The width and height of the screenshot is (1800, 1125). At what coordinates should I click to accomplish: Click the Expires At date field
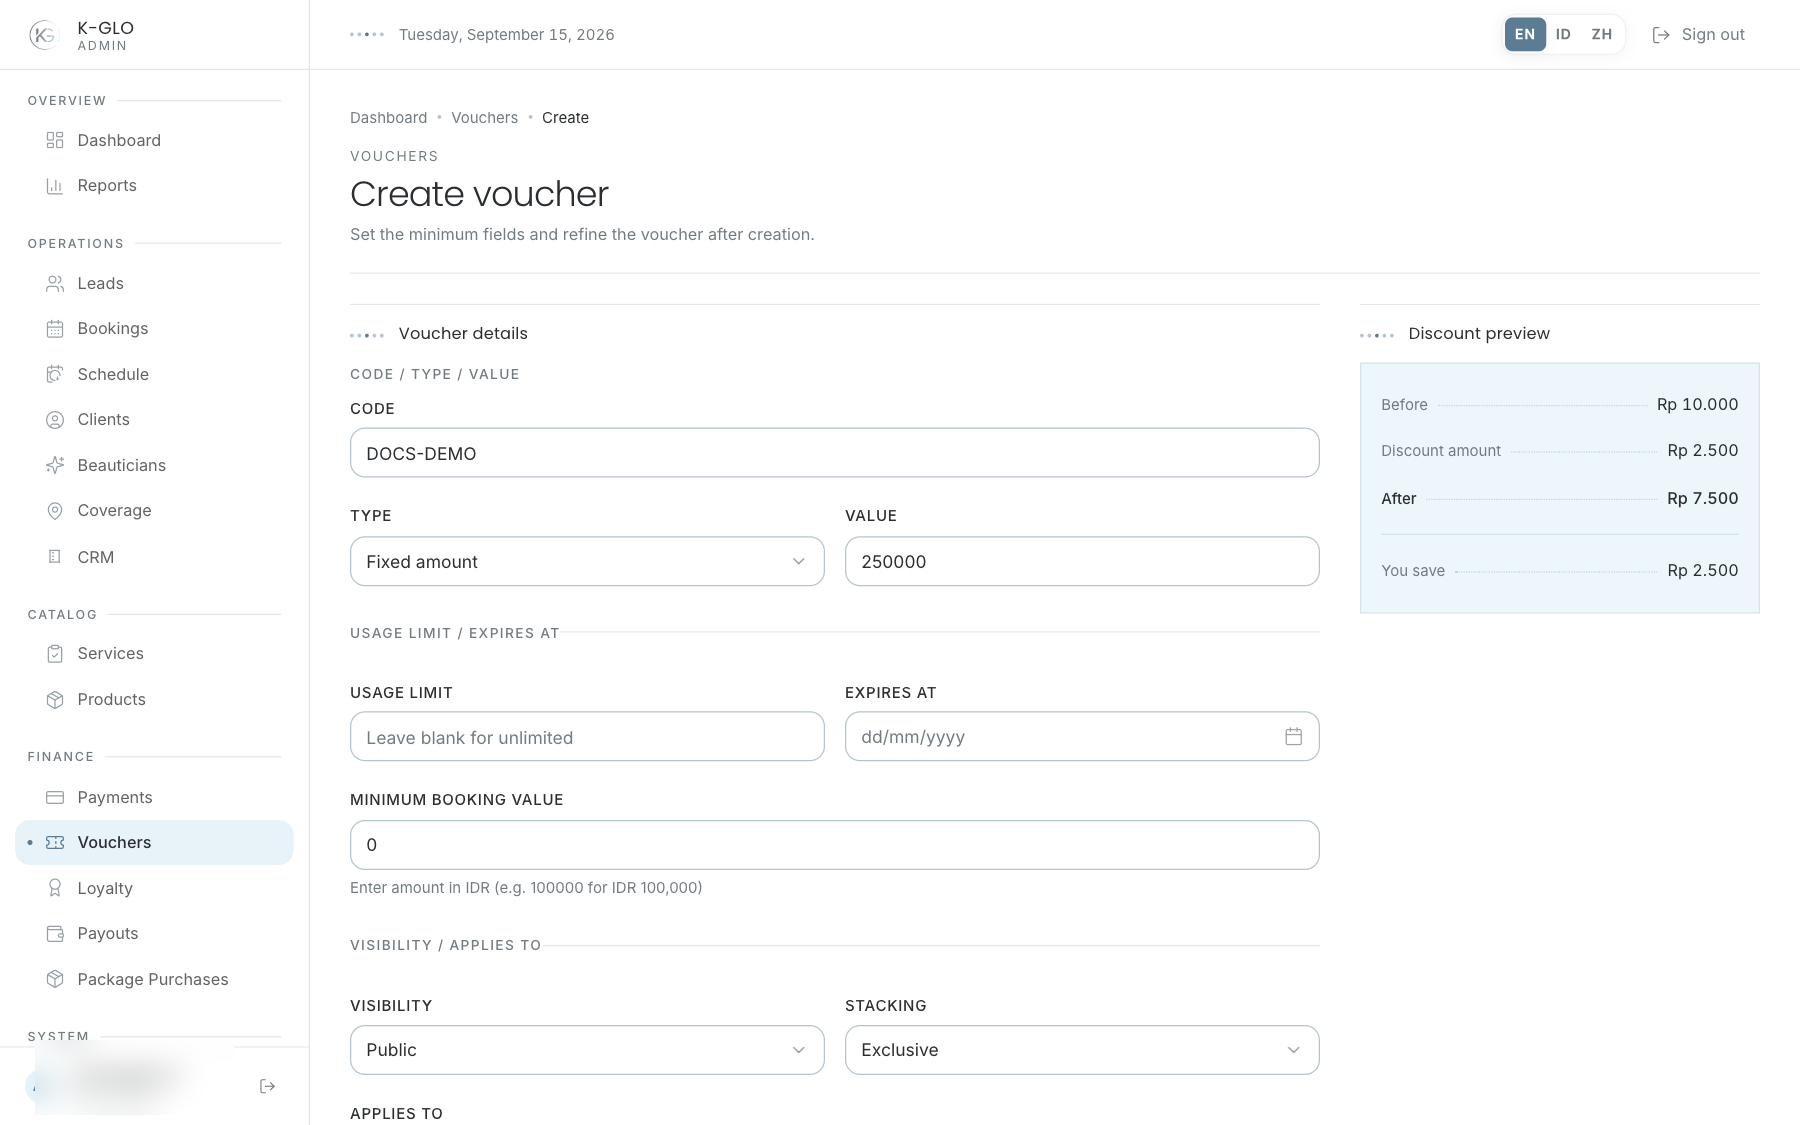pyautogui.click(x=1082, y=736)
